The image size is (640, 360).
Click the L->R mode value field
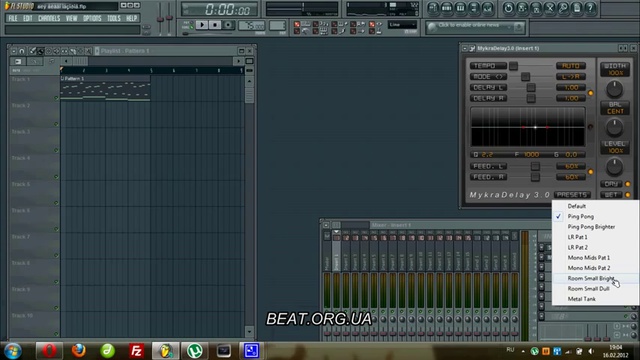571,76
